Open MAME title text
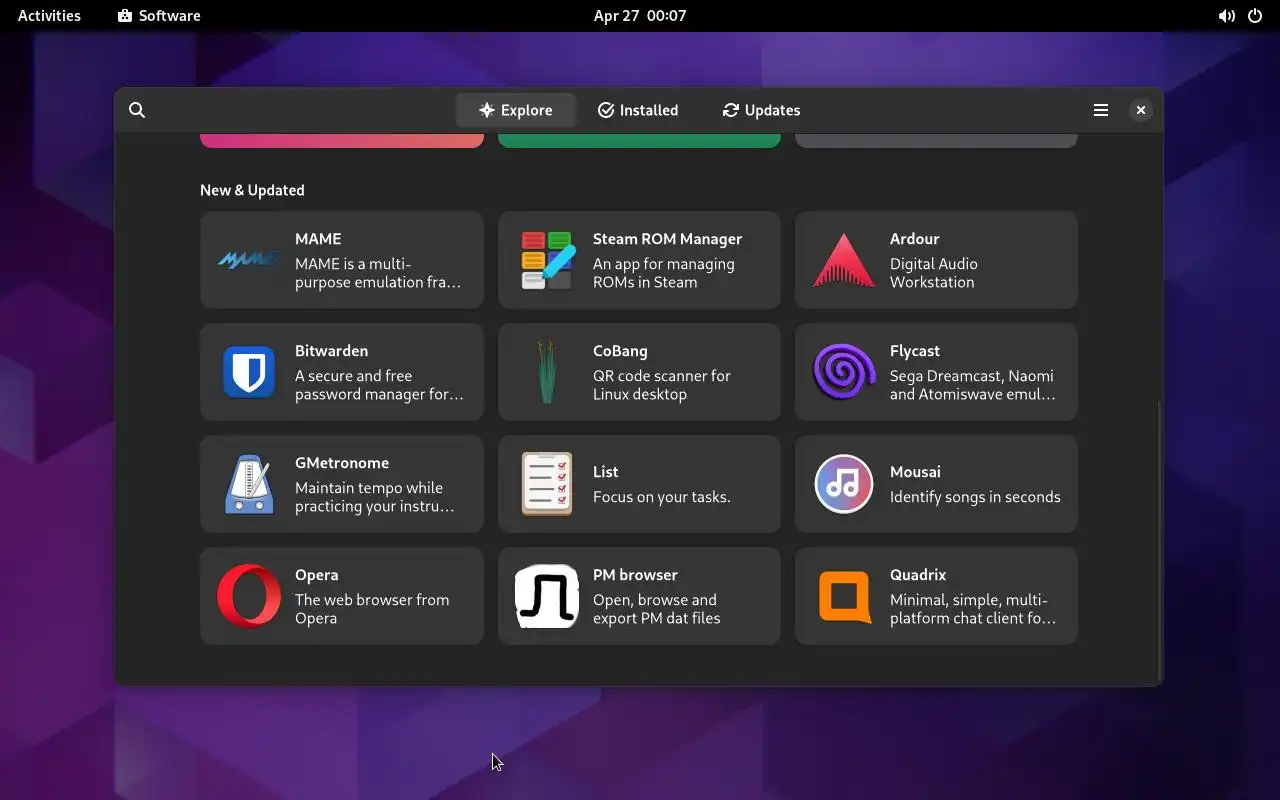This screenshot has height=800, width=1280. 318,239
